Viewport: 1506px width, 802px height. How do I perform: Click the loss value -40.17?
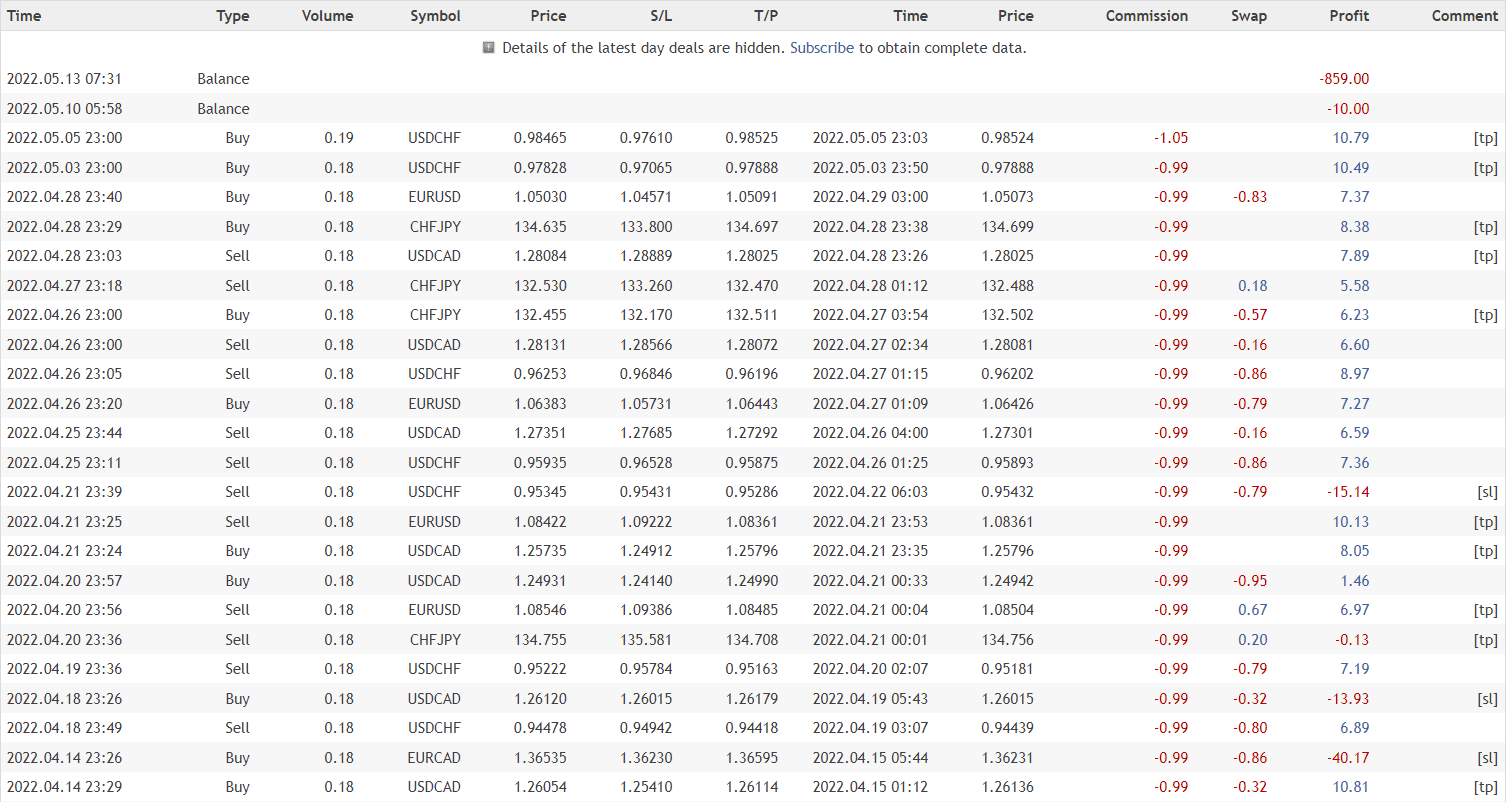tap(1348, 758)
